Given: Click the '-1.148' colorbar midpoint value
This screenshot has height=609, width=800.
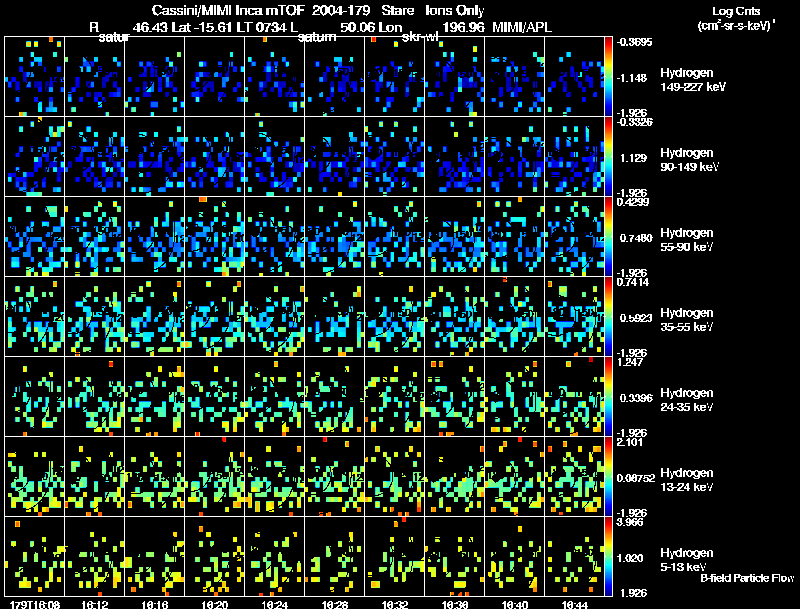Looking at the screenshot, I should tap(632, 78).
